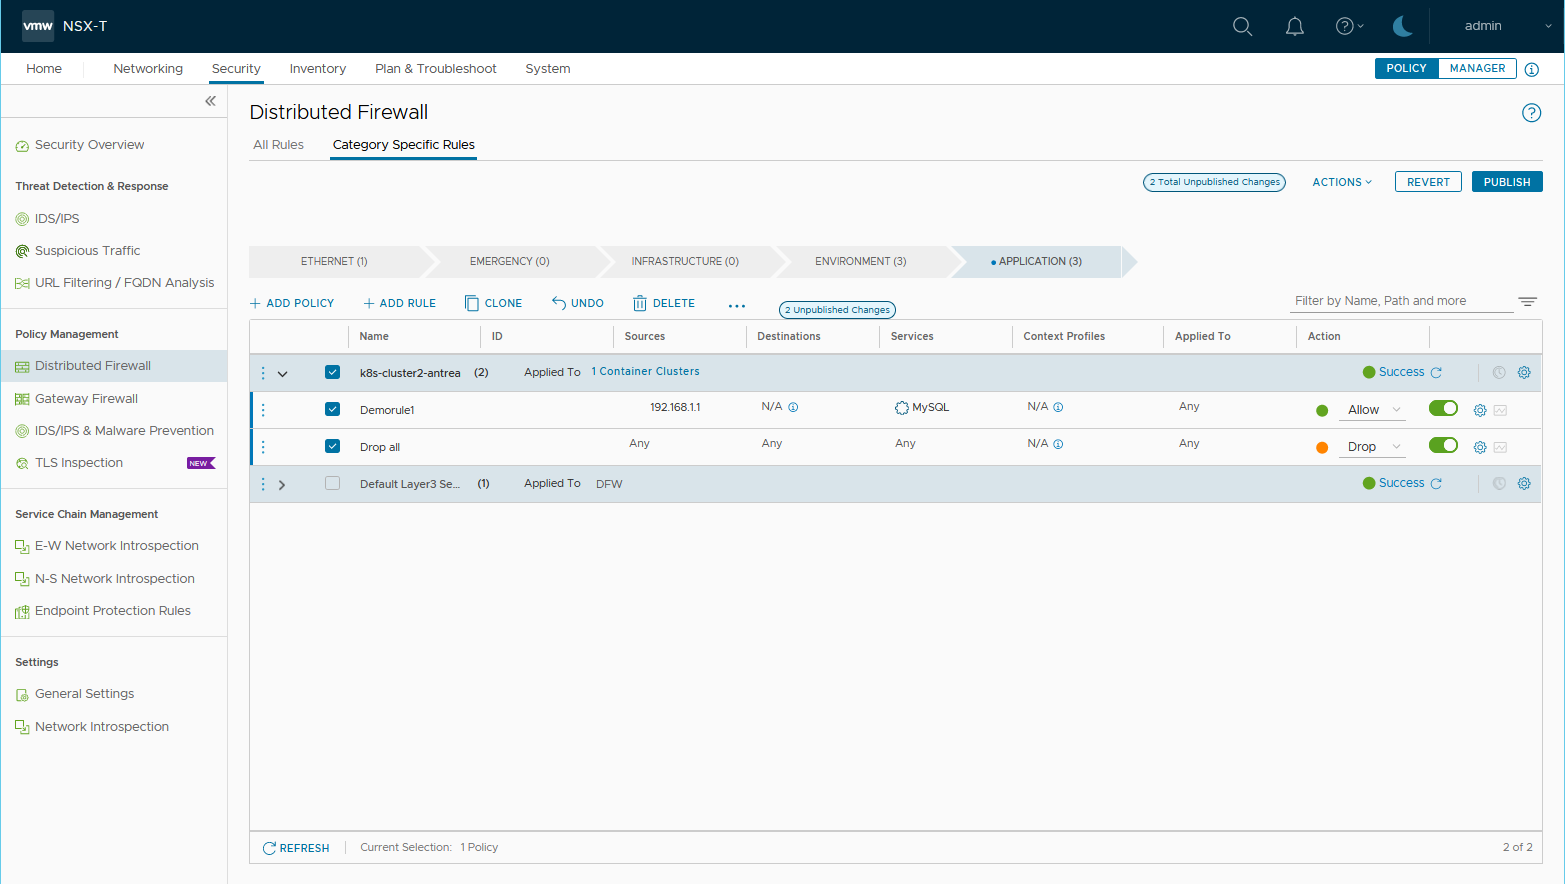Open Suspicious Traffic page
This screenshot has width=1565, height=884.
coord(87,251)
